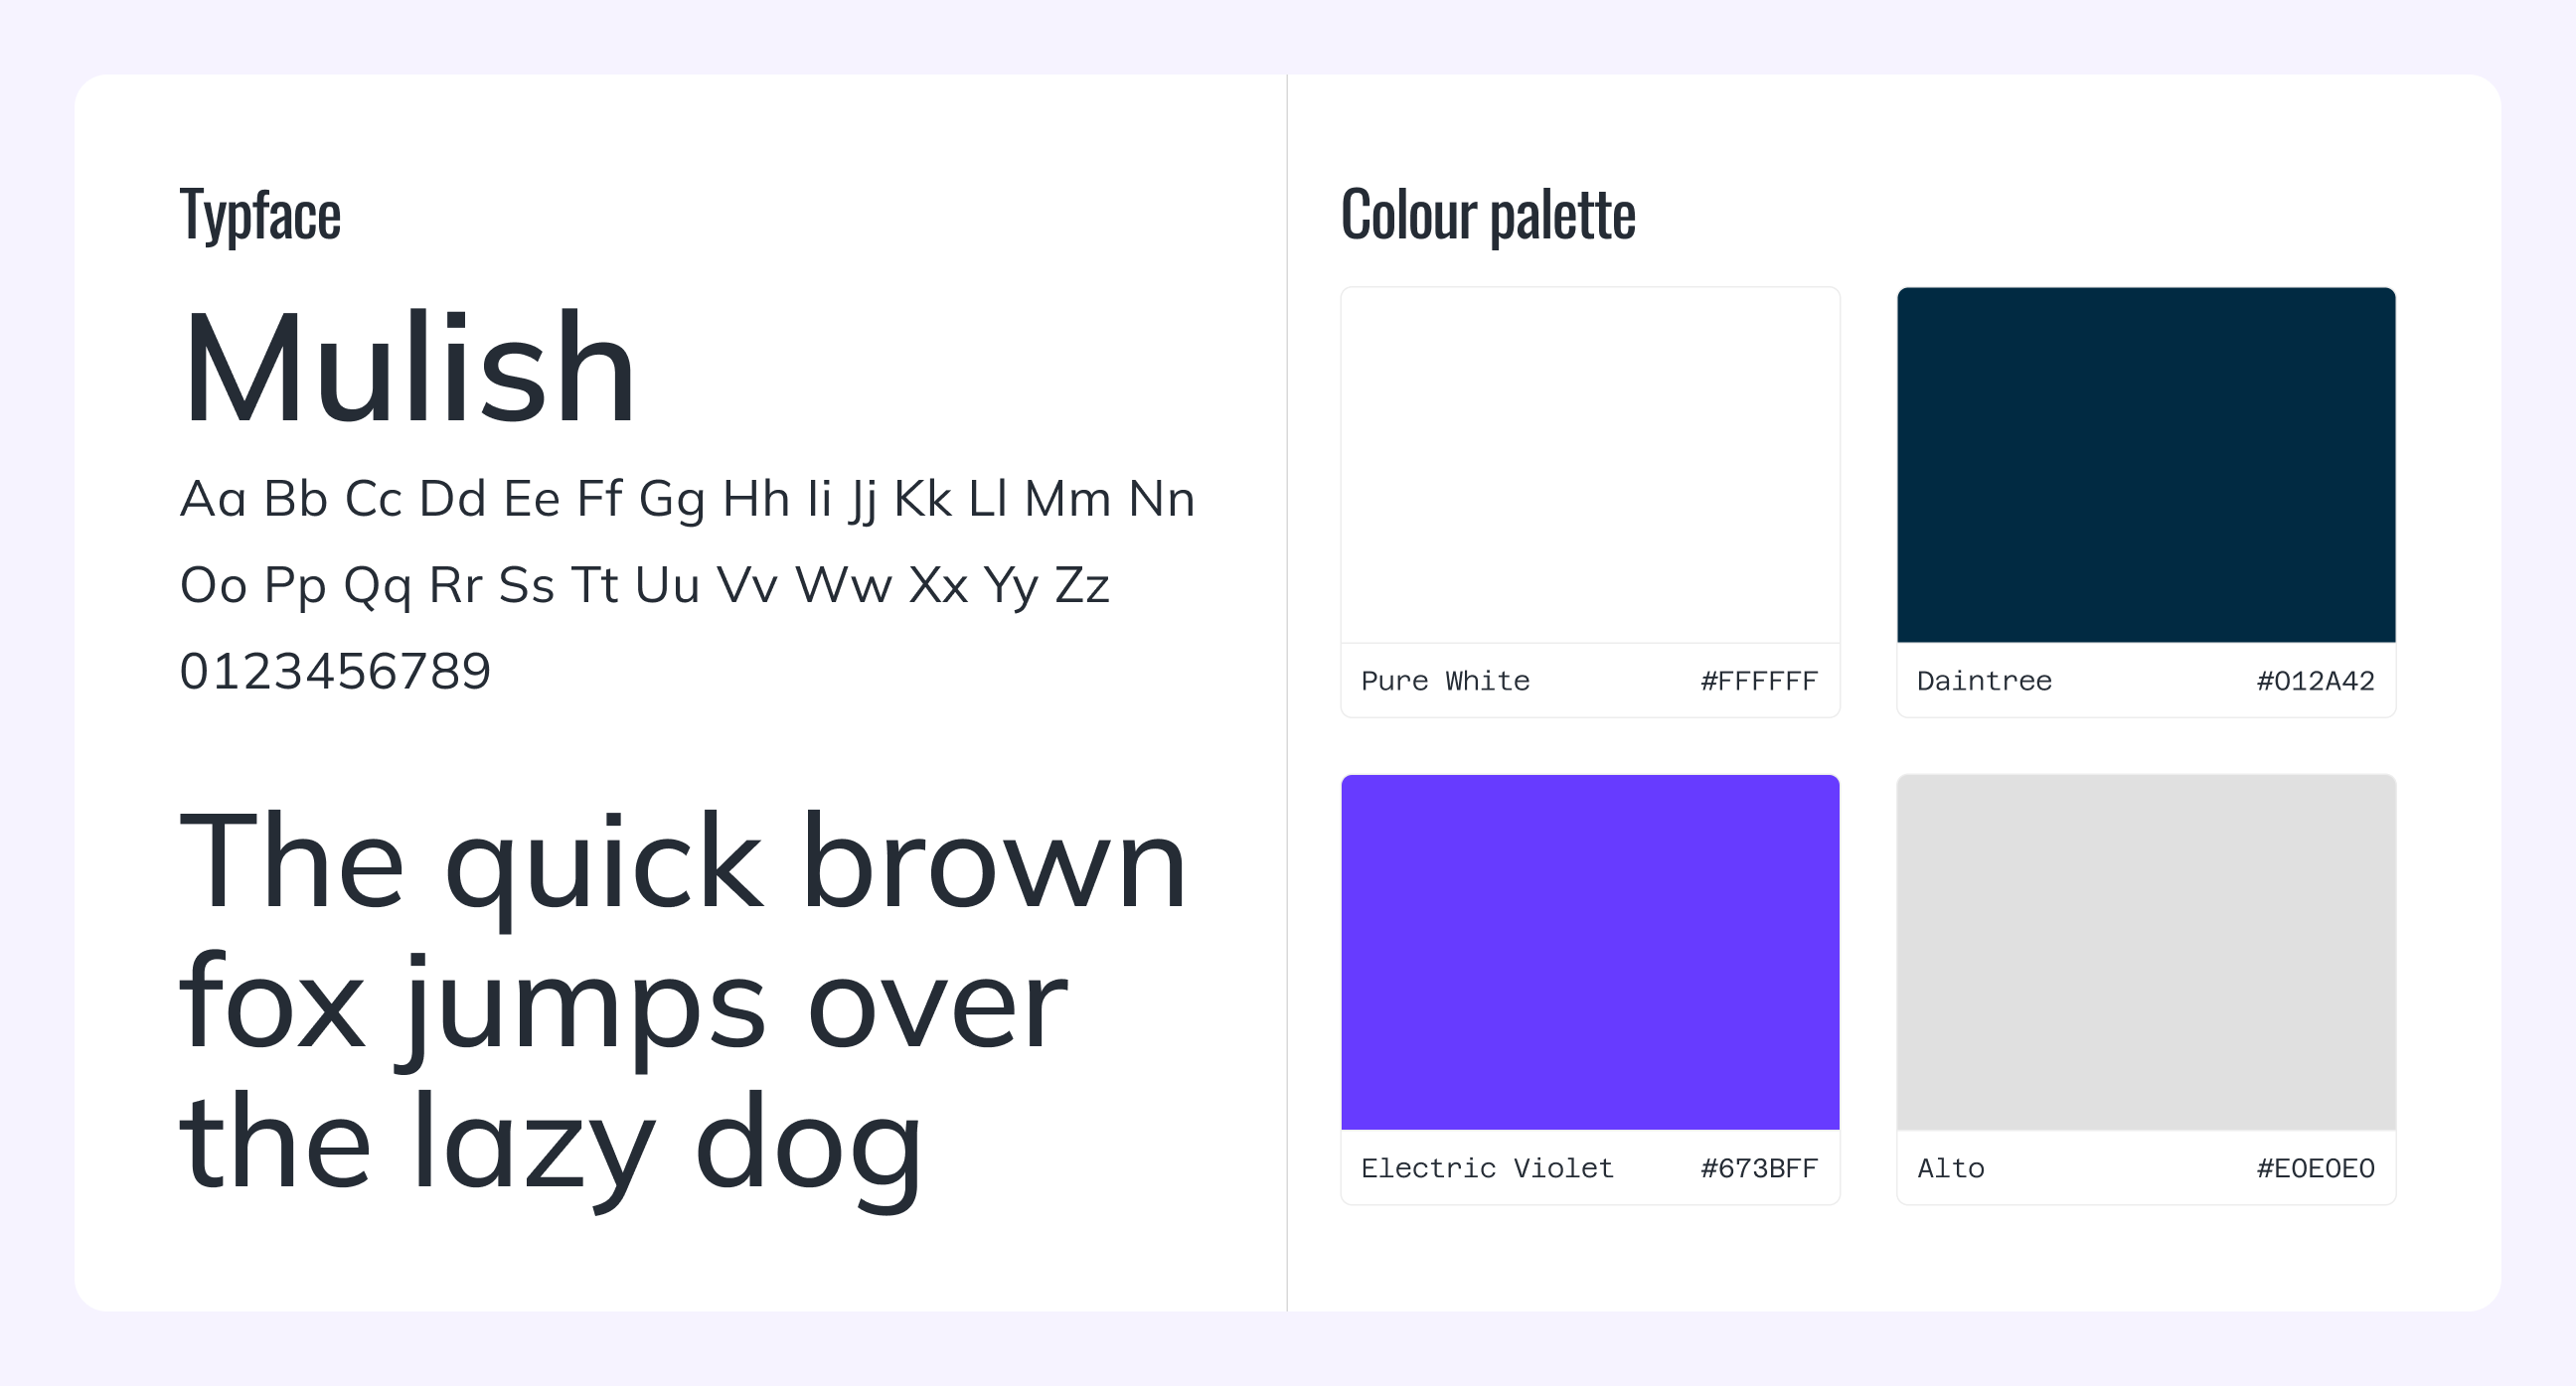Click the "fox jumps over" text line
The height and width of the screenshot is (1386, 2576).
coord(623,1004)
